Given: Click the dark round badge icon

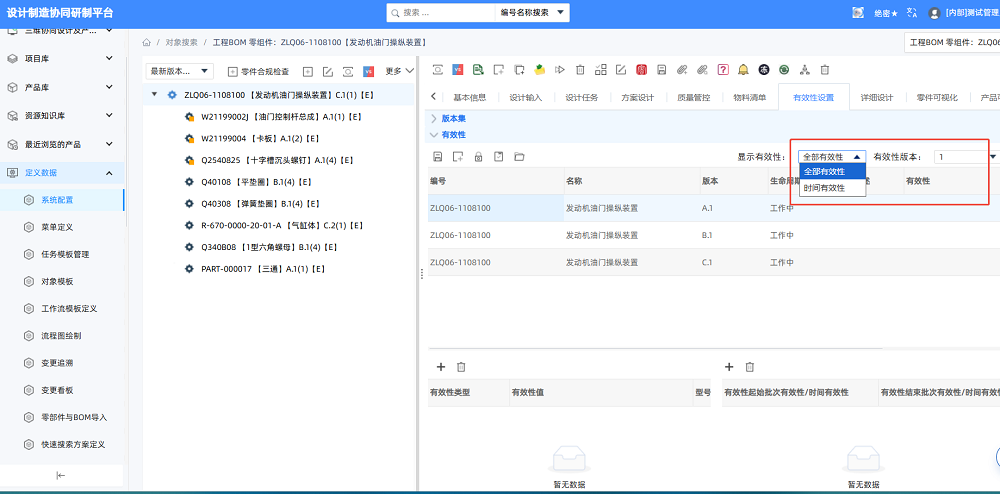Looking at the screenshot, I should (763, 69).
